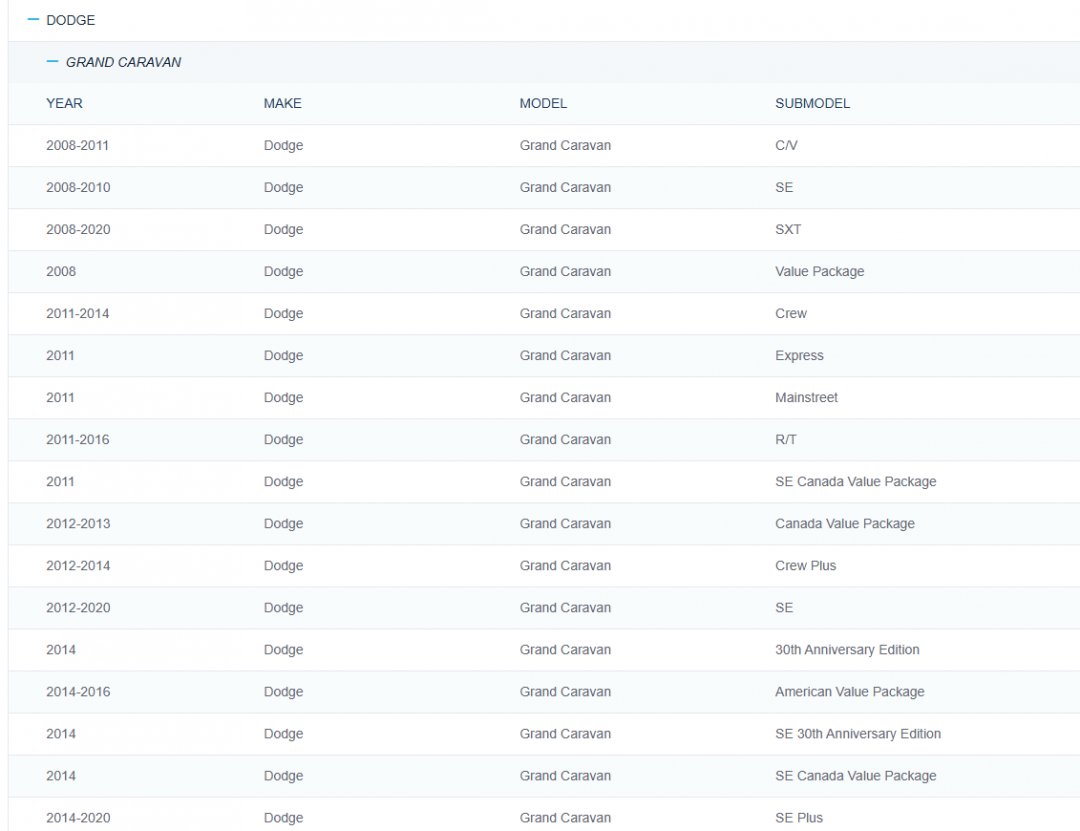This screenshot has height=831, width=1080.
Task: Select the 2011-2014 year cell
Action: coord(78,313)
